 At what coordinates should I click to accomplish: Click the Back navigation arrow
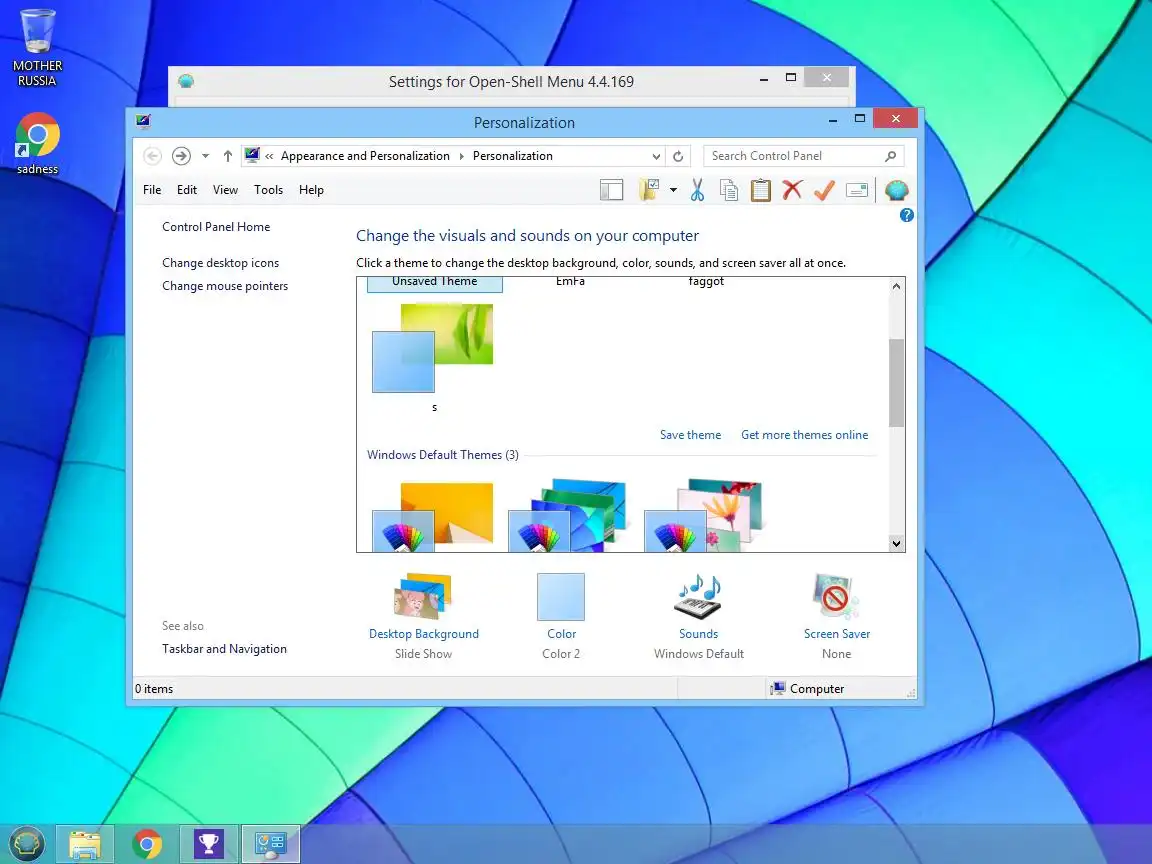(152, 156)
